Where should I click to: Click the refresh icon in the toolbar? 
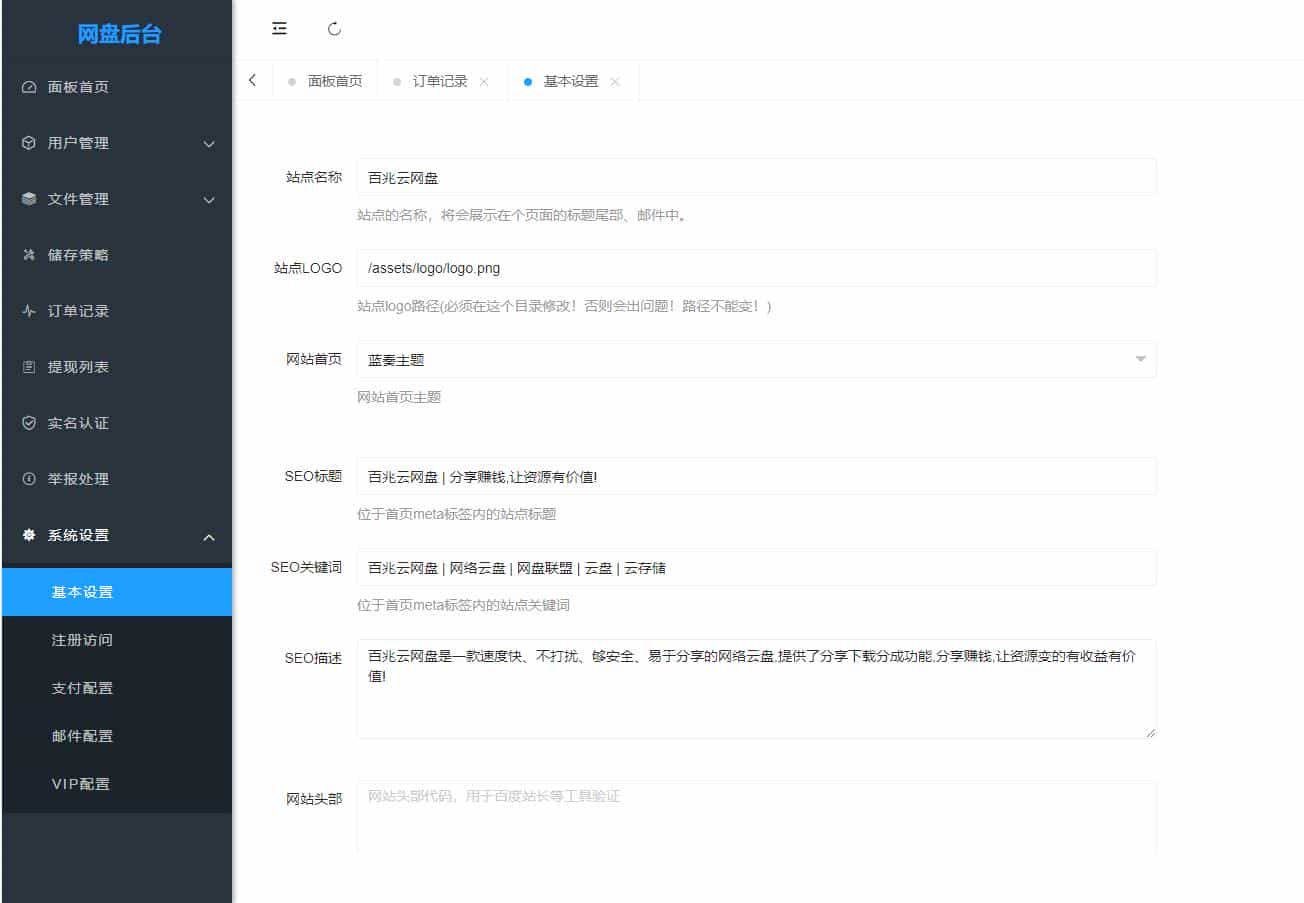tap(334, 28)
